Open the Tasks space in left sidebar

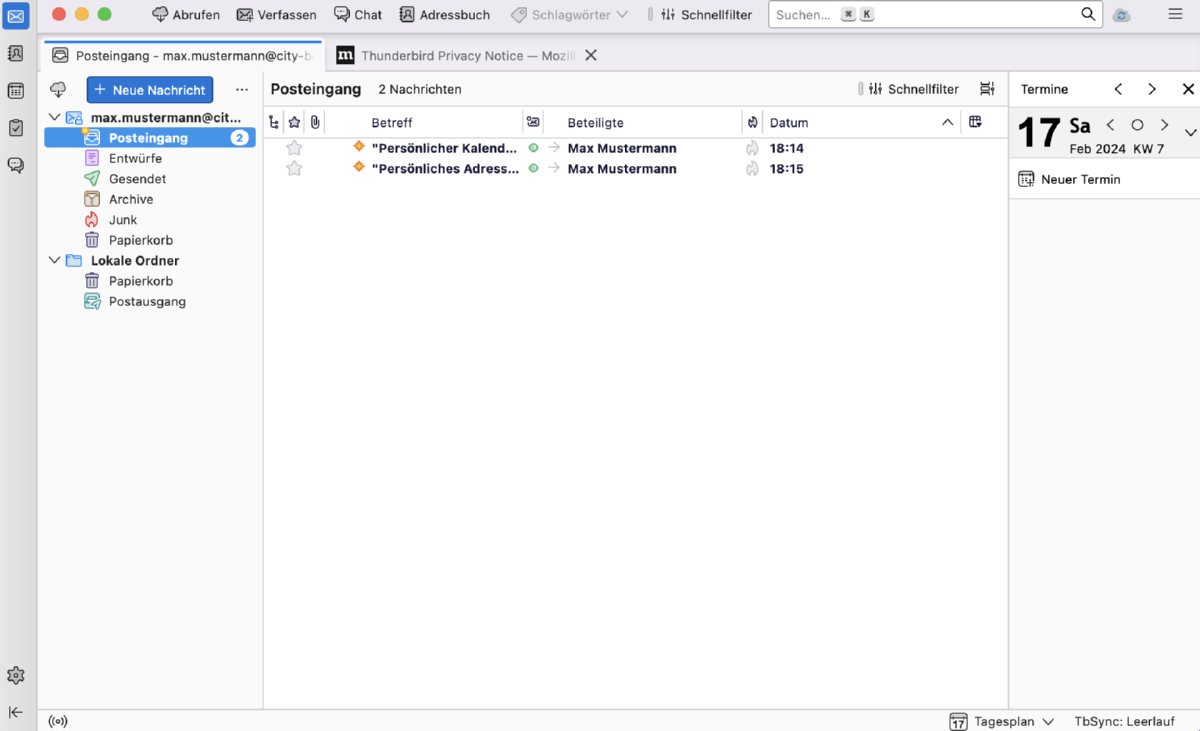pyautogui.click(x=16, y=128)
